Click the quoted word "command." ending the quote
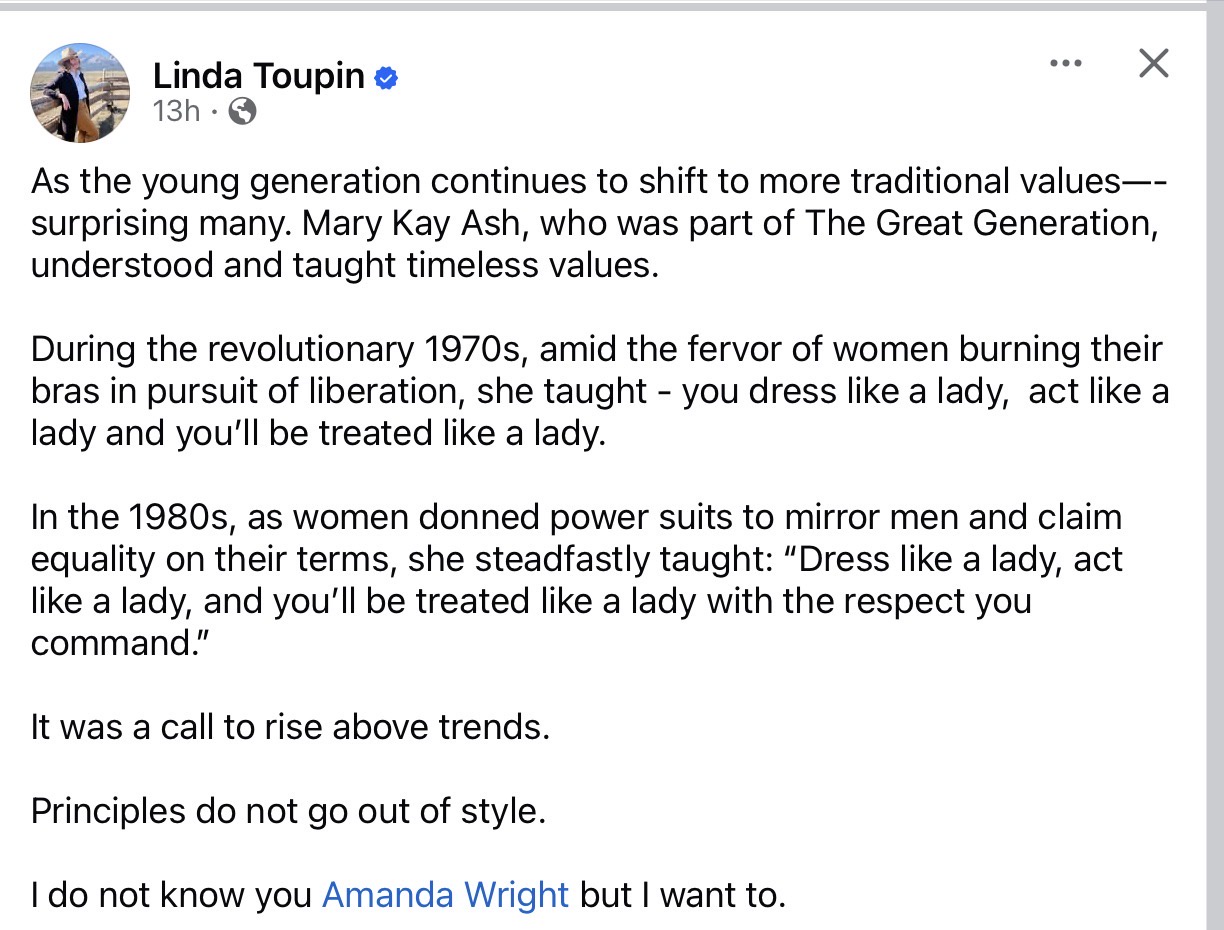1224x930 pixels. [x=112, y=642]
